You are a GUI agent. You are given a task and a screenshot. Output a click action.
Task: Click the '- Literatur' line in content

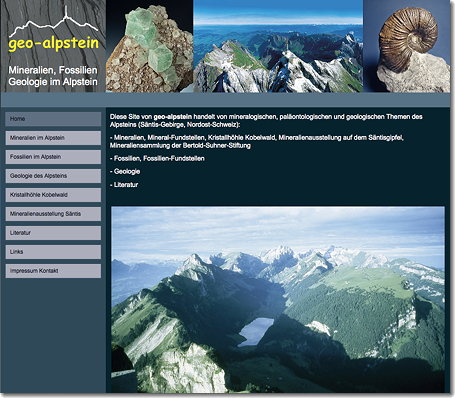point(124,185)
